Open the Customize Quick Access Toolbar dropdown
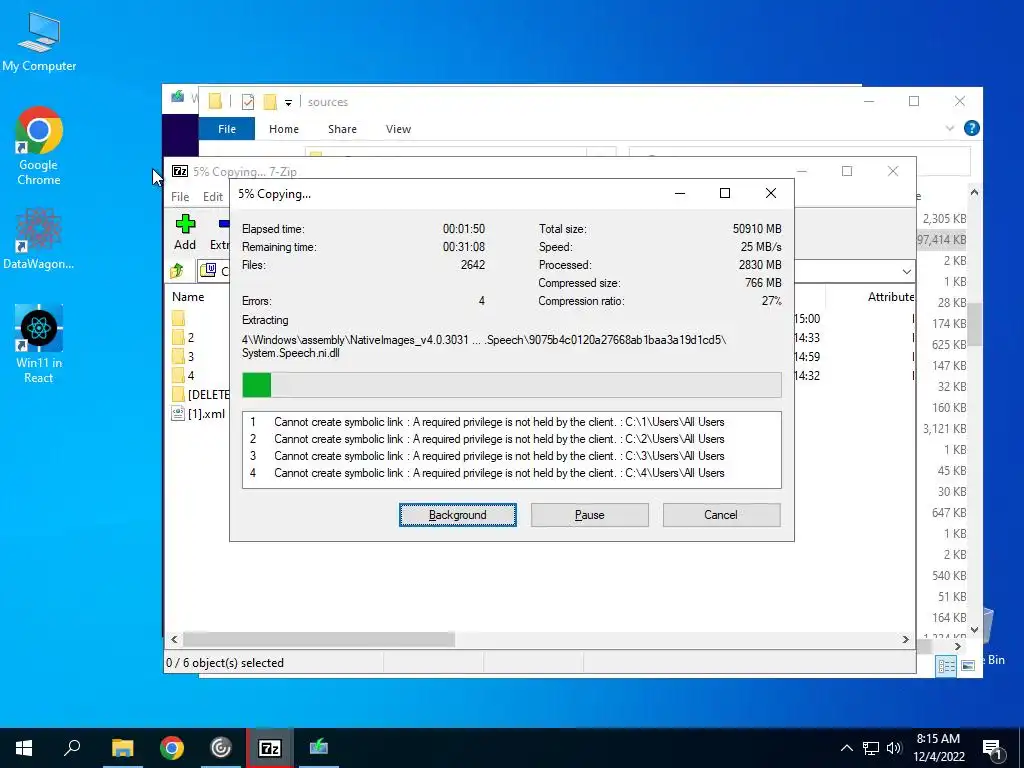Screen dimensions: 1024x768 [x=288, y=103]
